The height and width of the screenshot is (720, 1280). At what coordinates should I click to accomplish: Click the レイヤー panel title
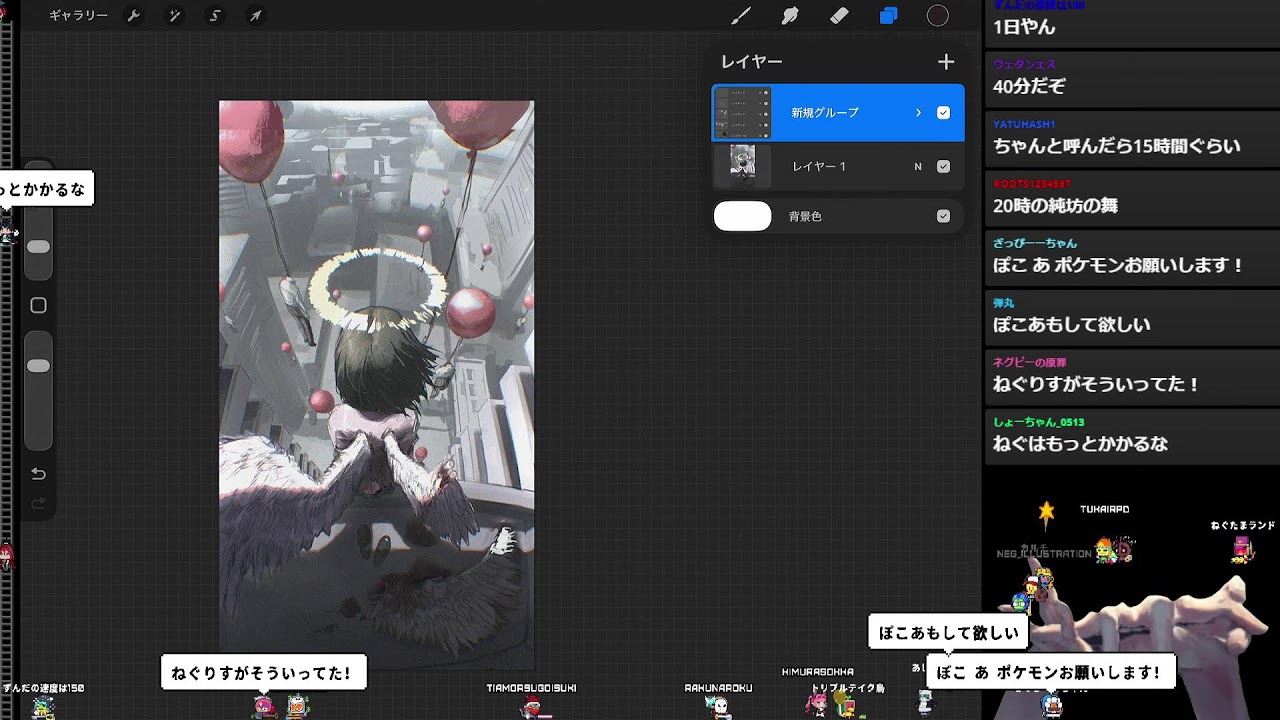[752, 62]
